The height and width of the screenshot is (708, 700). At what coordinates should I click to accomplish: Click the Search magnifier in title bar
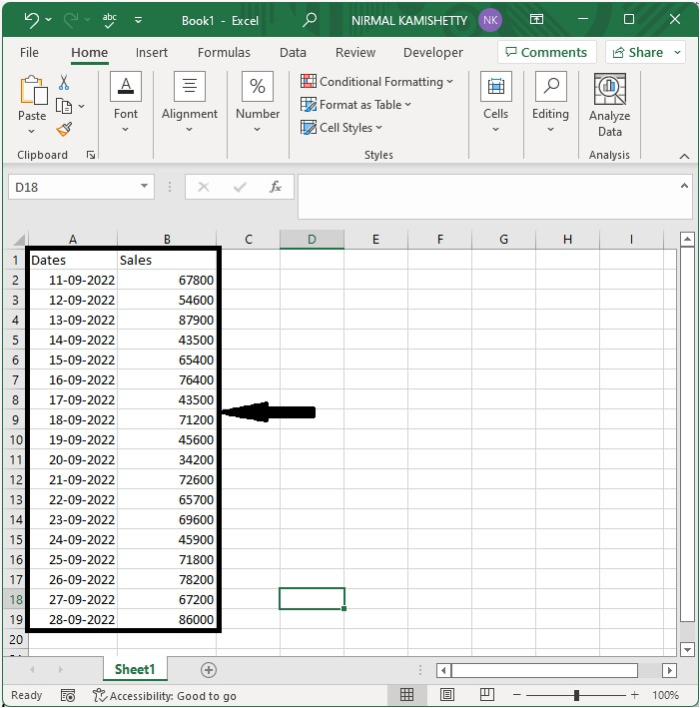(x=309, y=20)
